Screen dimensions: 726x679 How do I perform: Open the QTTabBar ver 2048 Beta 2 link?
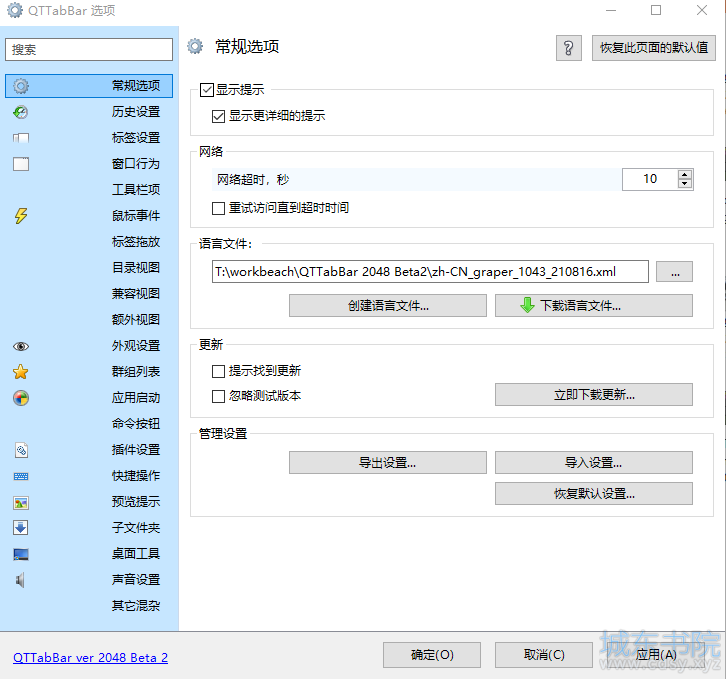90,658
